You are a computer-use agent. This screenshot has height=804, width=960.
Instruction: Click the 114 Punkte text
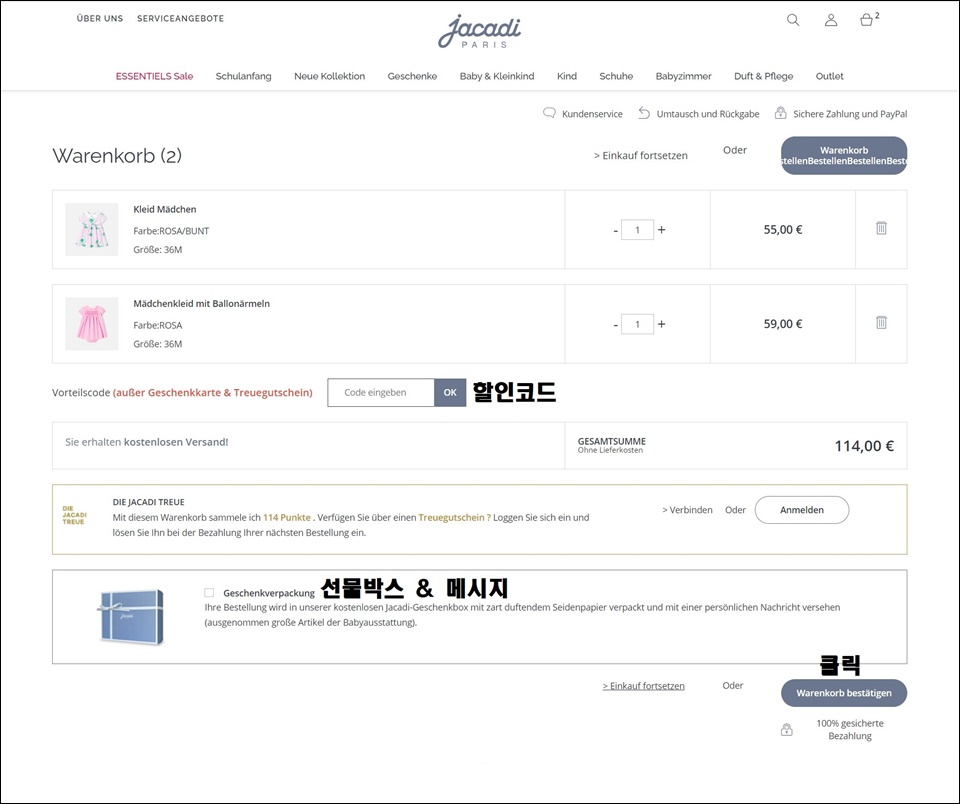(x=287, y=517)
